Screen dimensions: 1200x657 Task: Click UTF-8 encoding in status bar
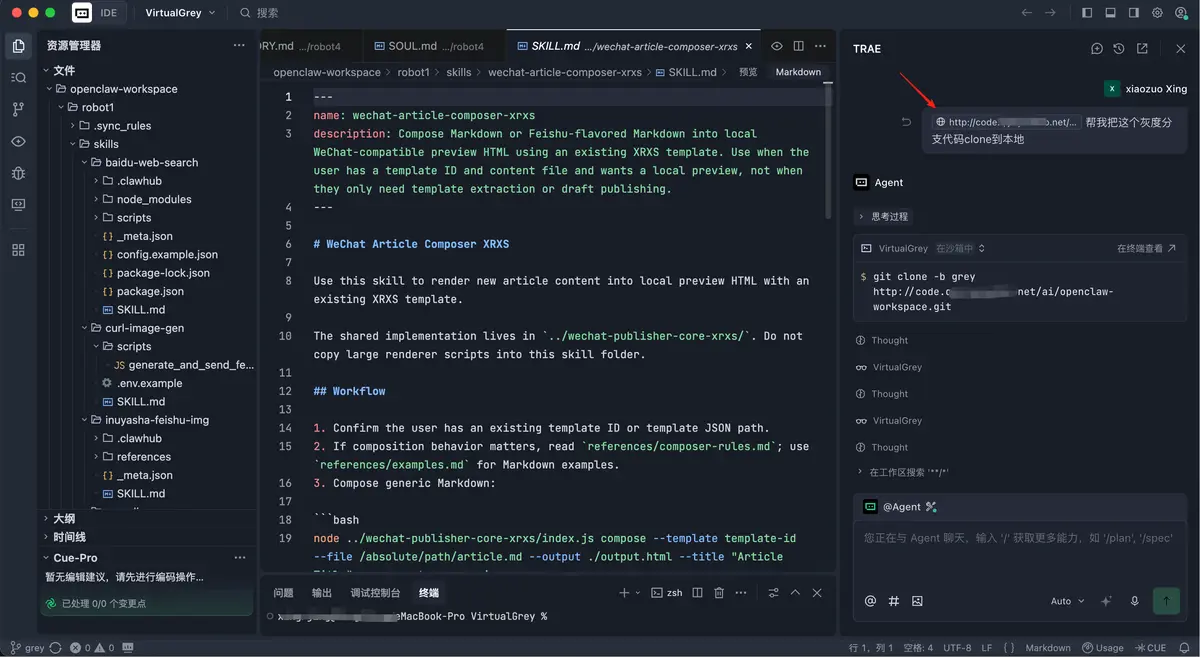(957, 648)
